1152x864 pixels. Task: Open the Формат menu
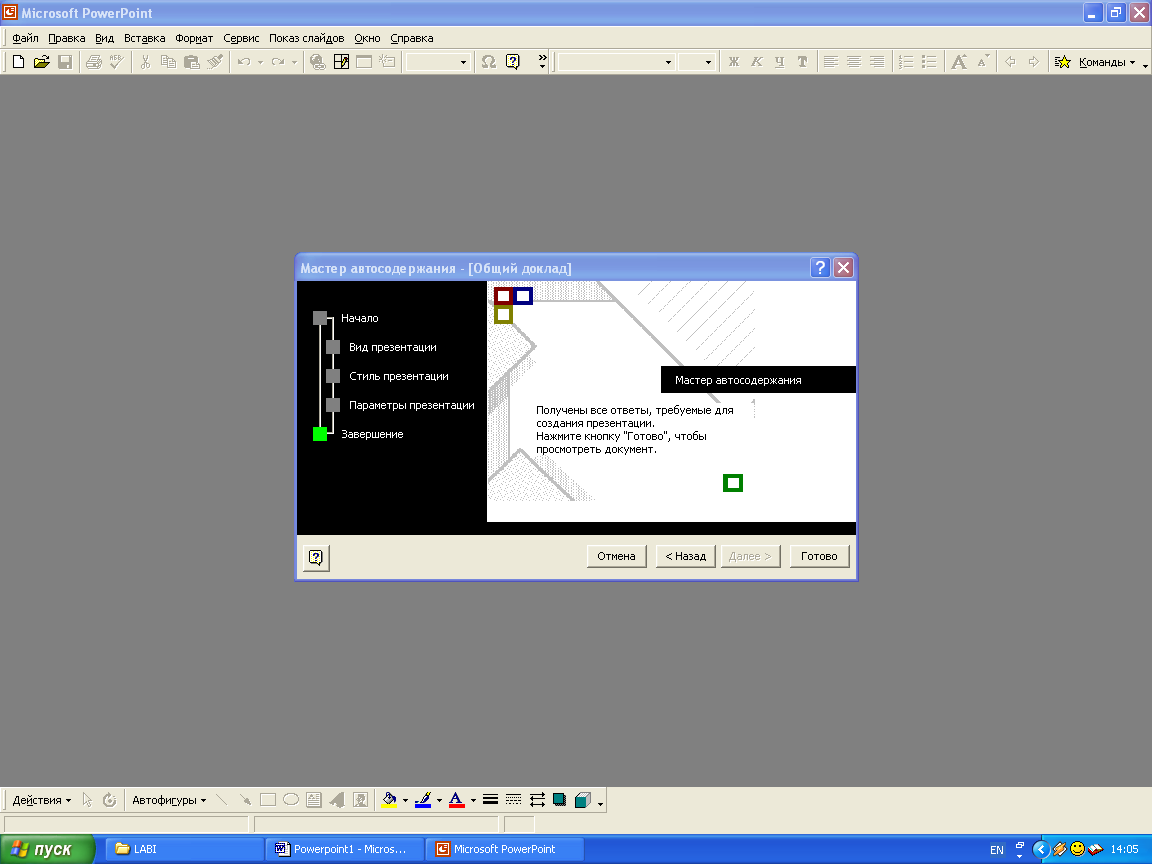pyautogui.click(x=194, y=38)
